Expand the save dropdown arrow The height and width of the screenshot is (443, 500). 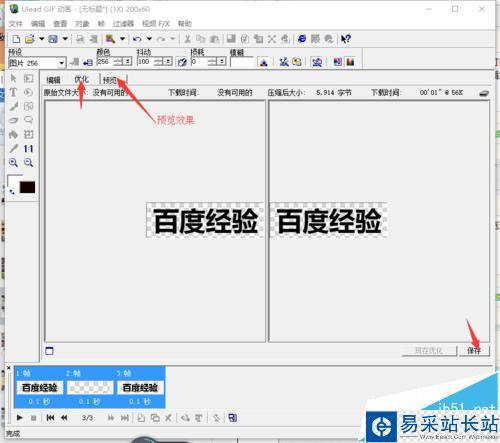tap(65, 39)
